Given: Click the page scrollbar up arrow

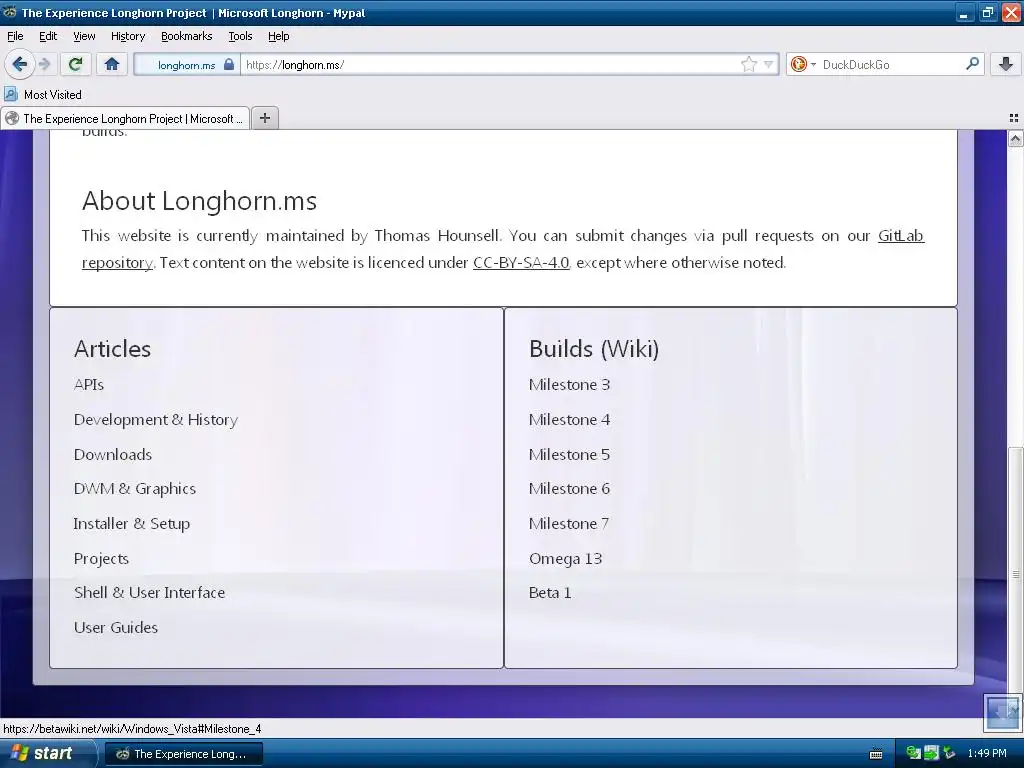Looking at the screenshot, I should pyautogui.click(x=1016, y=138).
